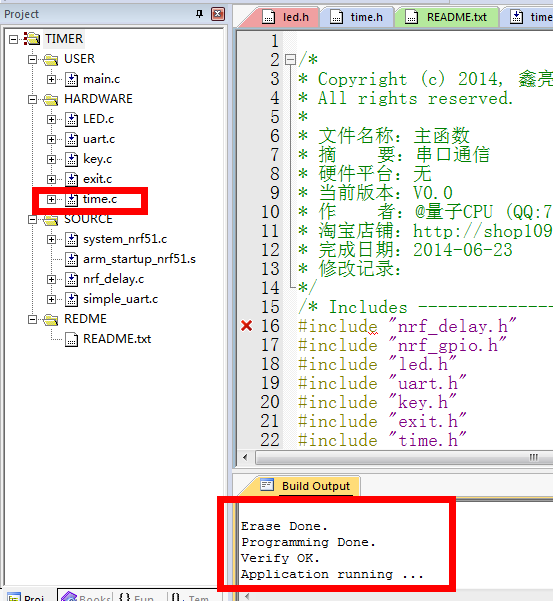553x601 pixels.
Task: Click the arm_startup_nrf51.s file icon
Action: (71, 259)
